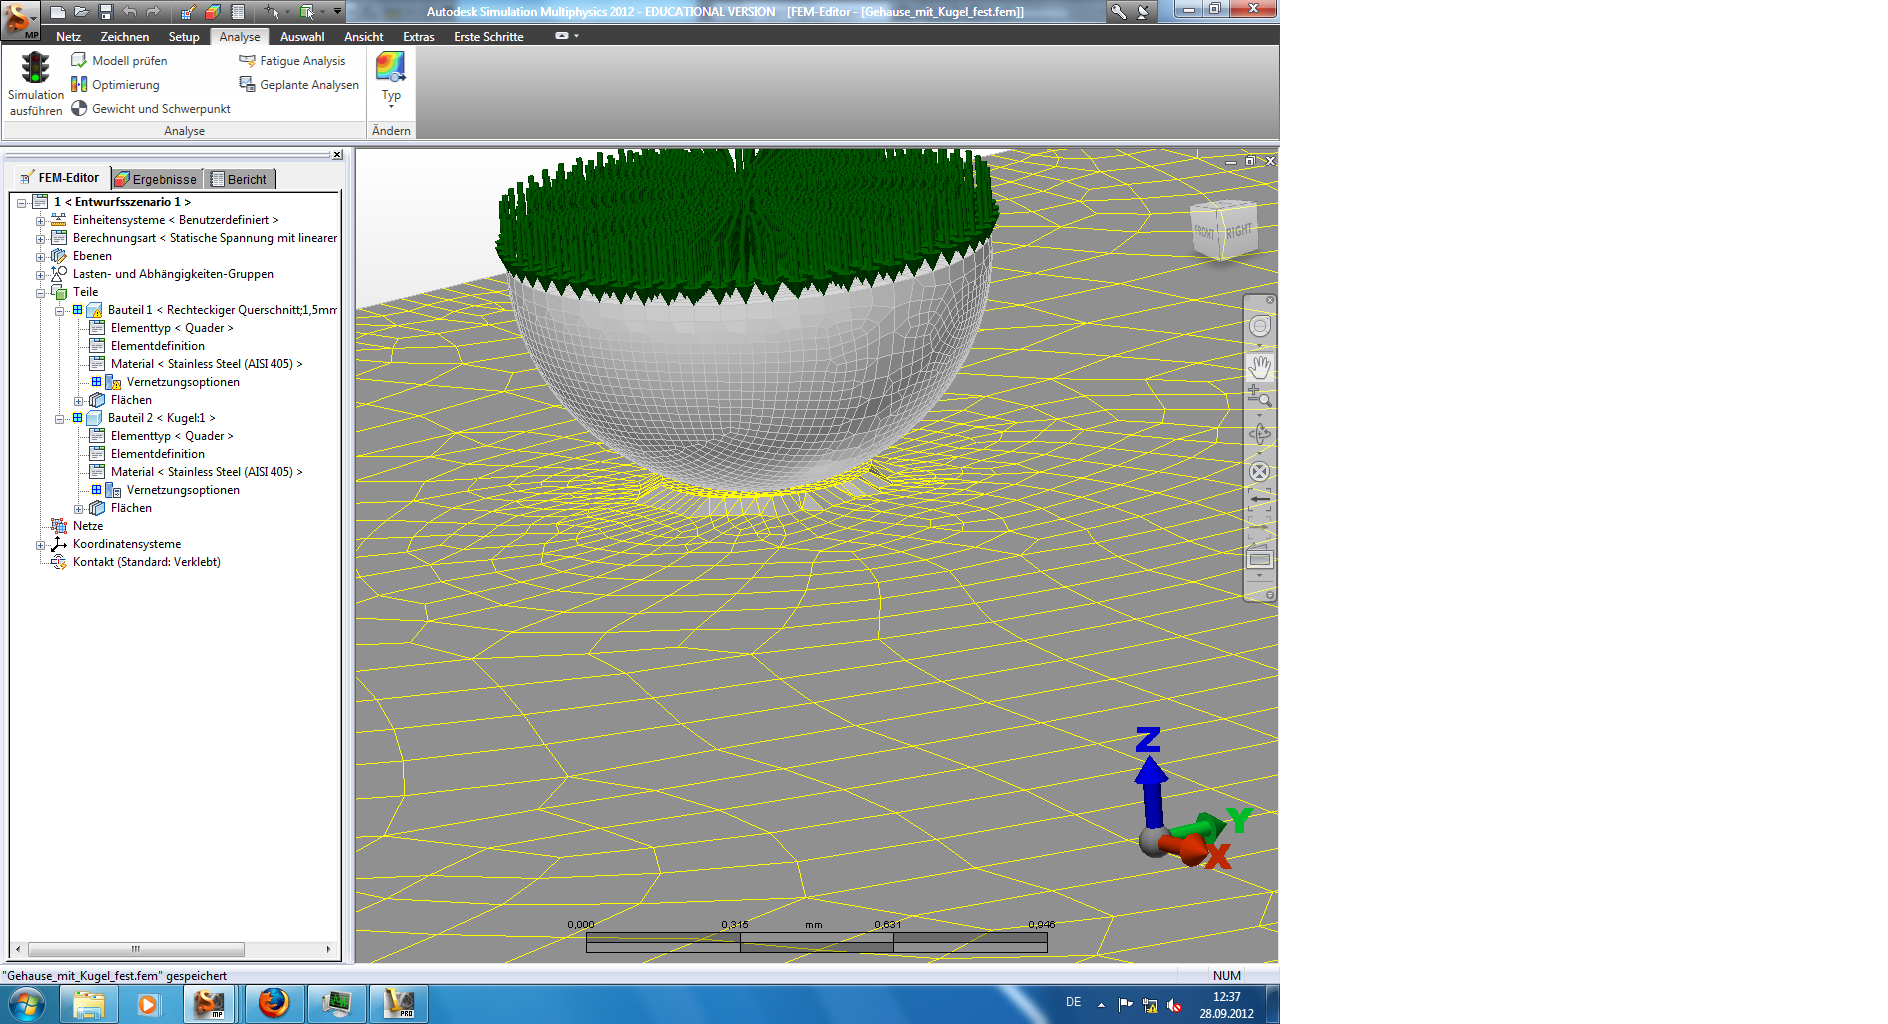This screenshot has height=1024, width=1888.
Task: Open results environment via colored cube icon
Action: [212, 12]
